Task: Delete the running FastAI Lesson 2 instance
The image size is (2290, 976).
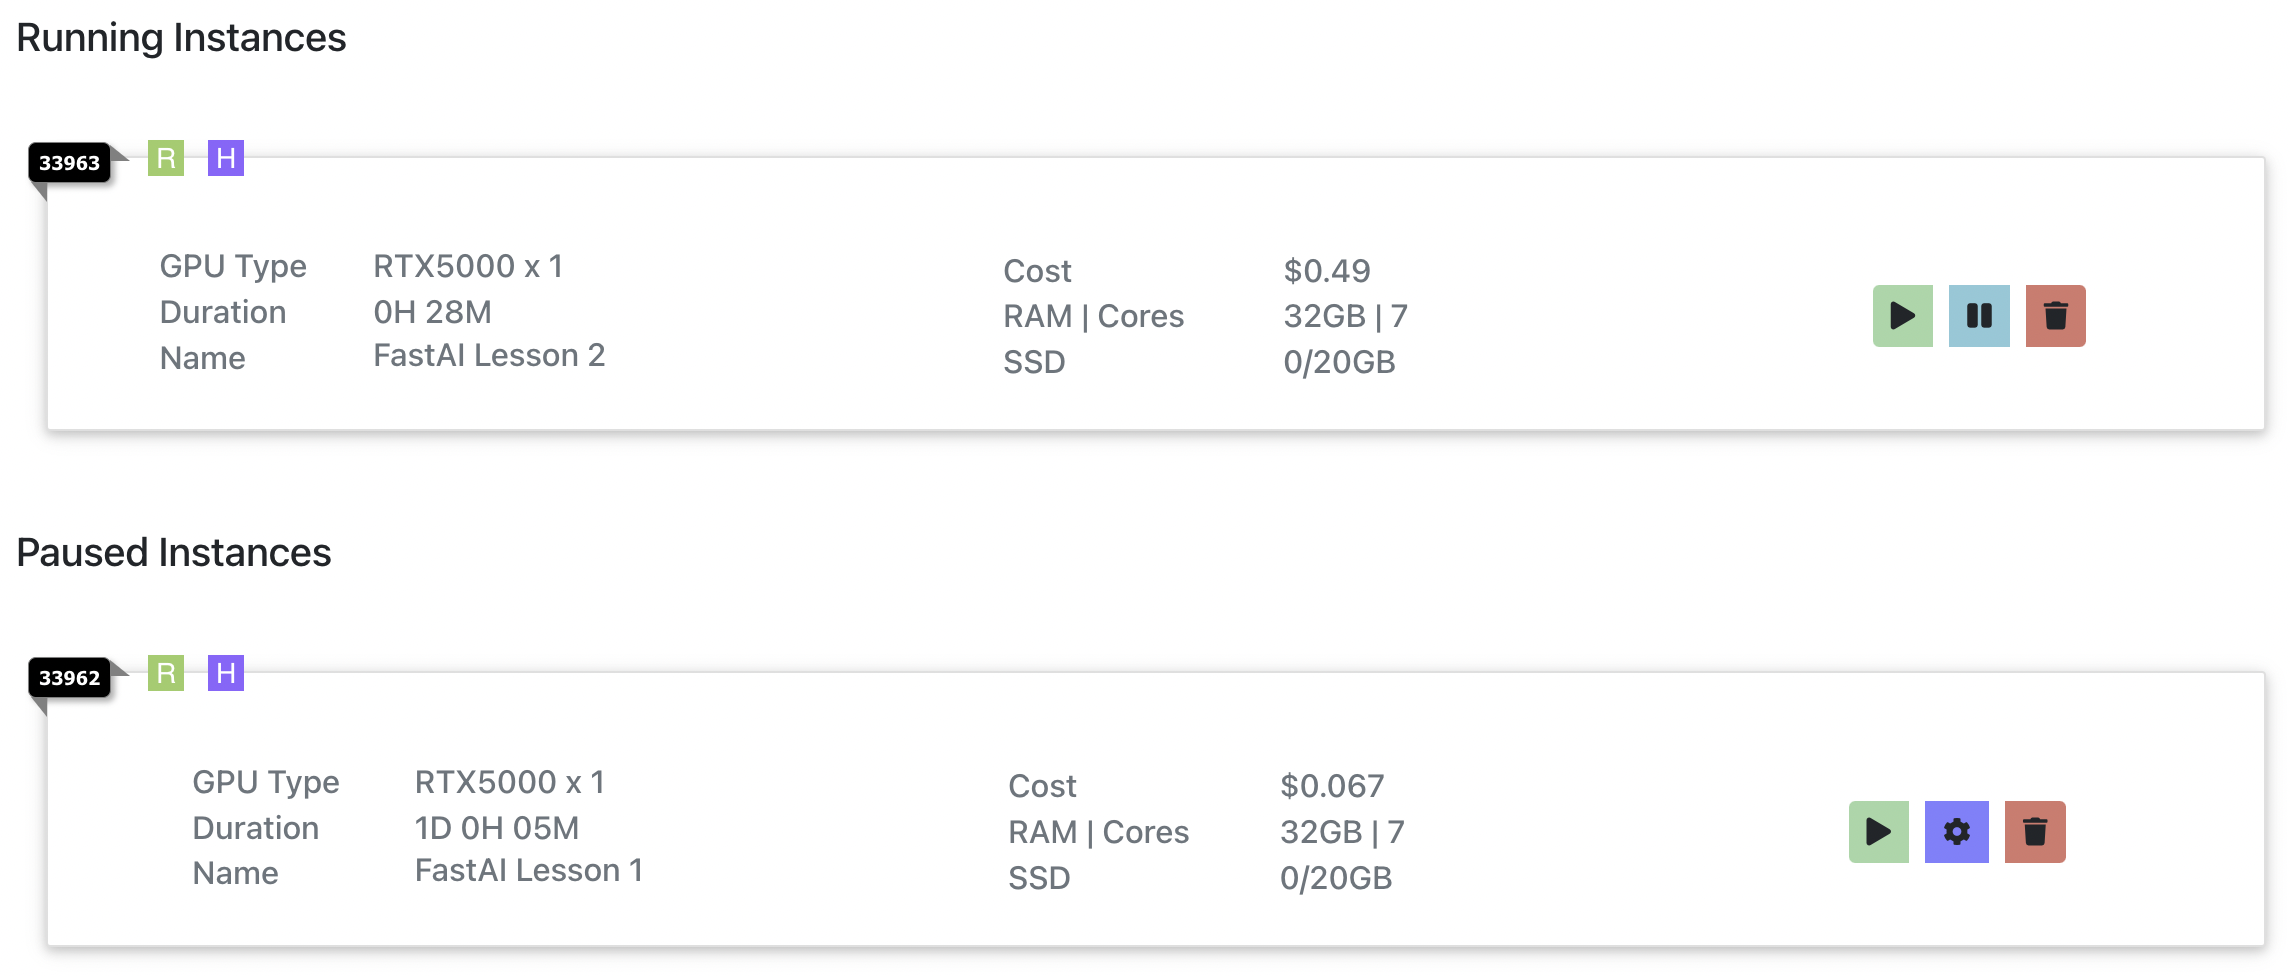Action: 2055,316
